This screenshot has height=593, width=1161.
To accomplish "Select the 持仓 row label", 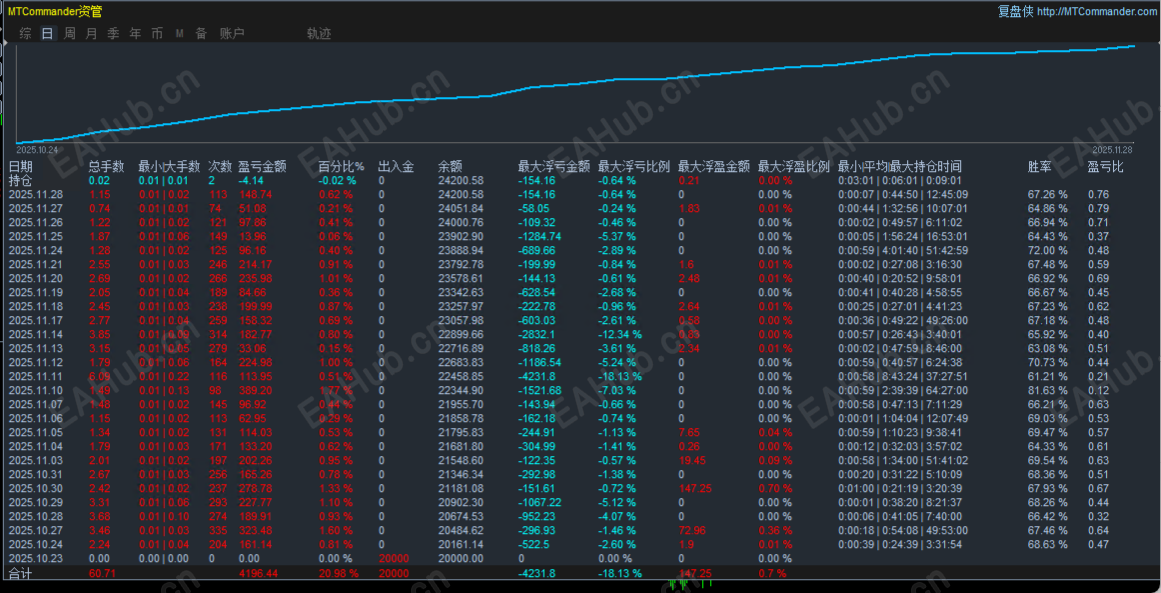I will click(x=20, y=180).
